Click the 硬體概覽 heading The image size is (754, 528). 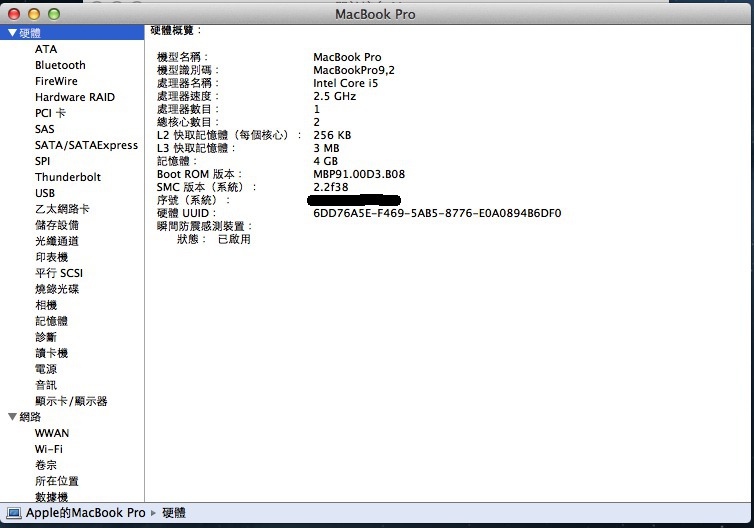click(x=176, y=30)
